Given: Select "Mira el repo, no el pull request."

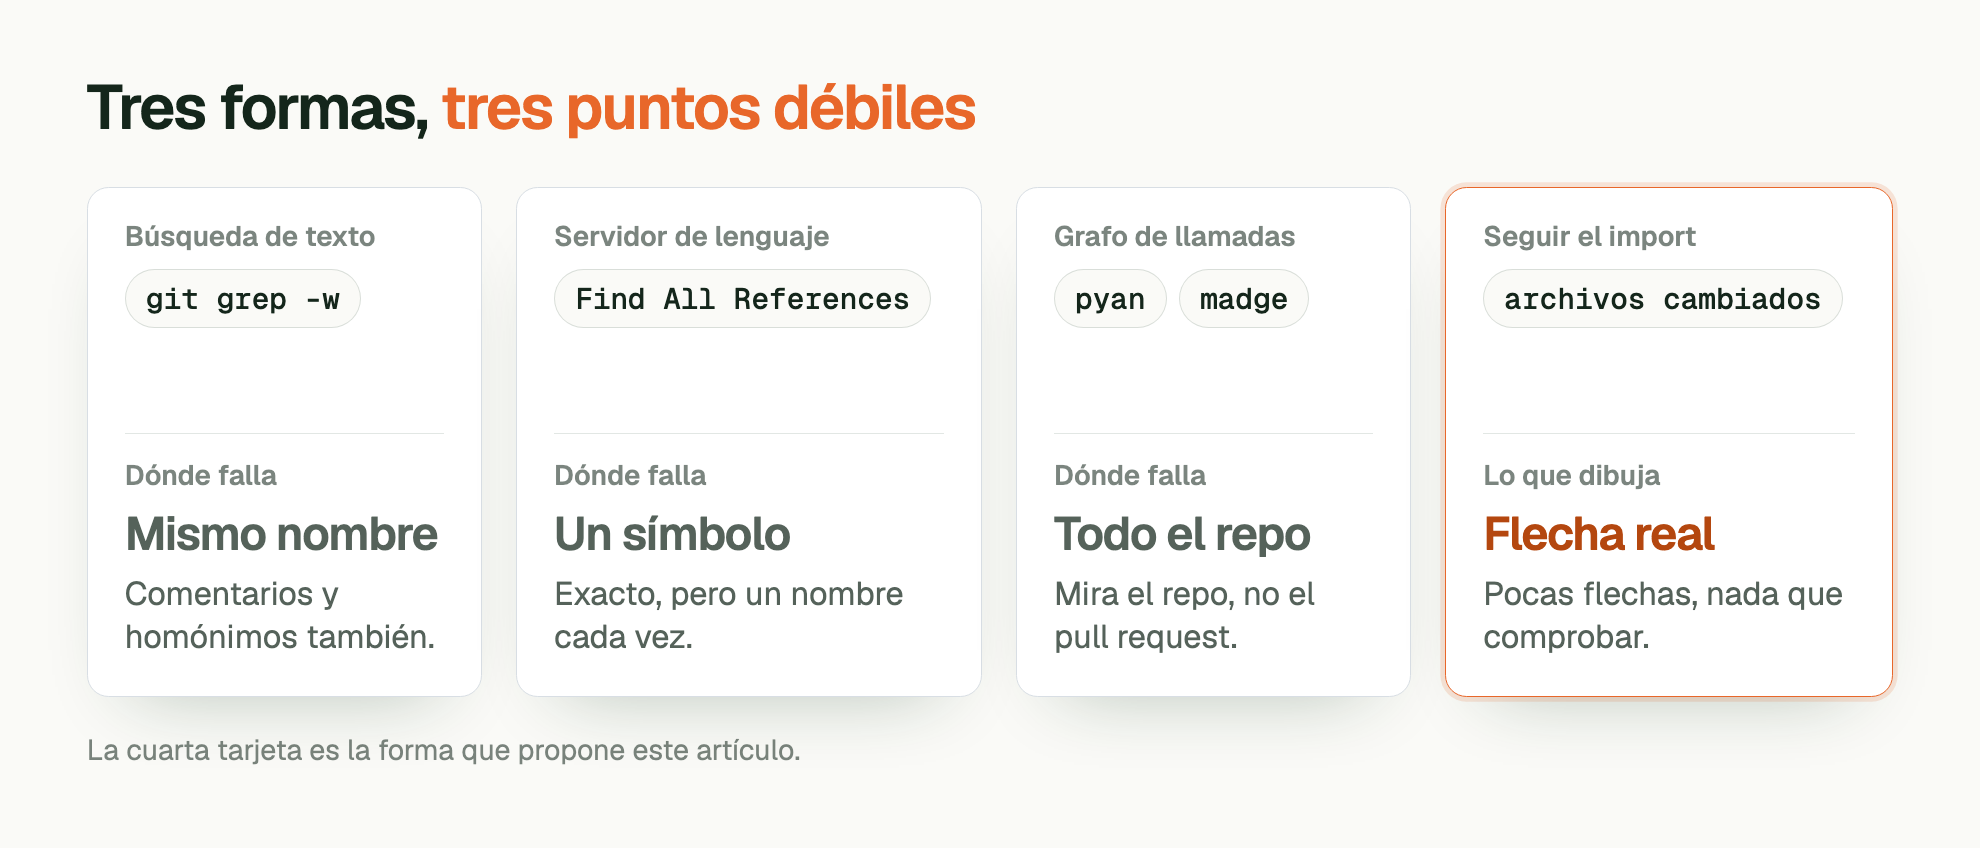Looking at the screenshot, I should pyautogui.click(x=1185, y=615).
